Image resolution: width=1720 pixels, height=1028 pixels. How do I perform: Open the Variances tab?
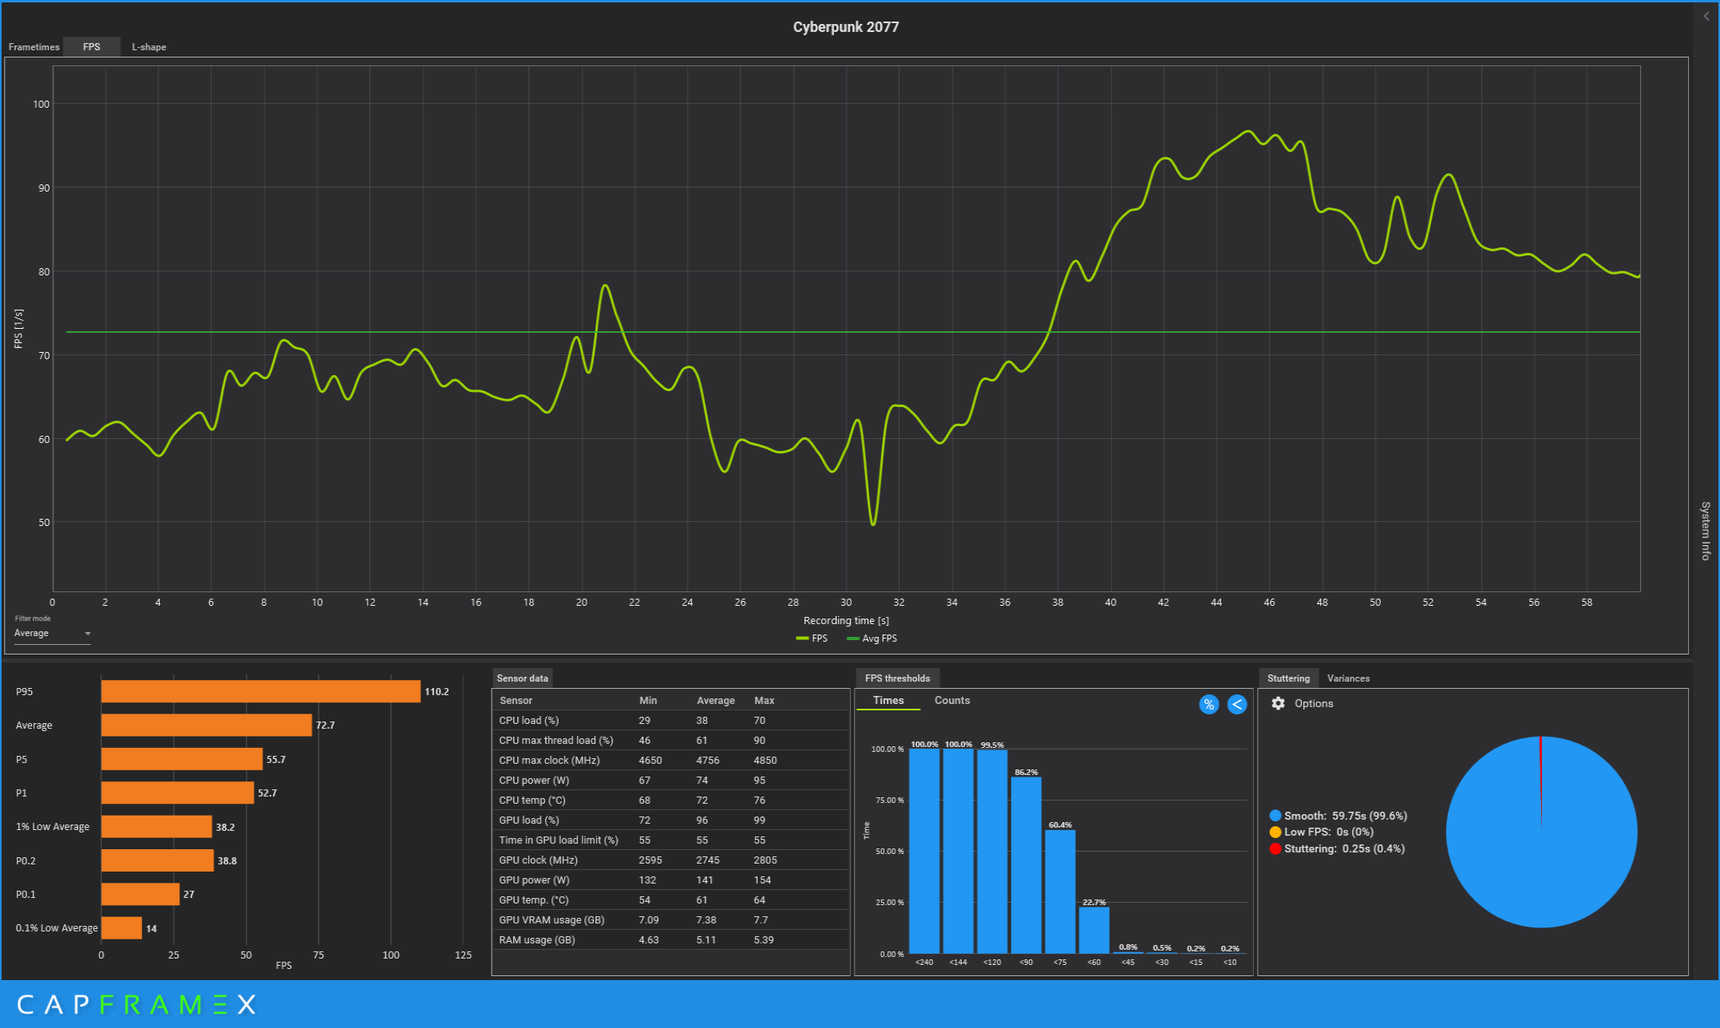coord(1348,679)
